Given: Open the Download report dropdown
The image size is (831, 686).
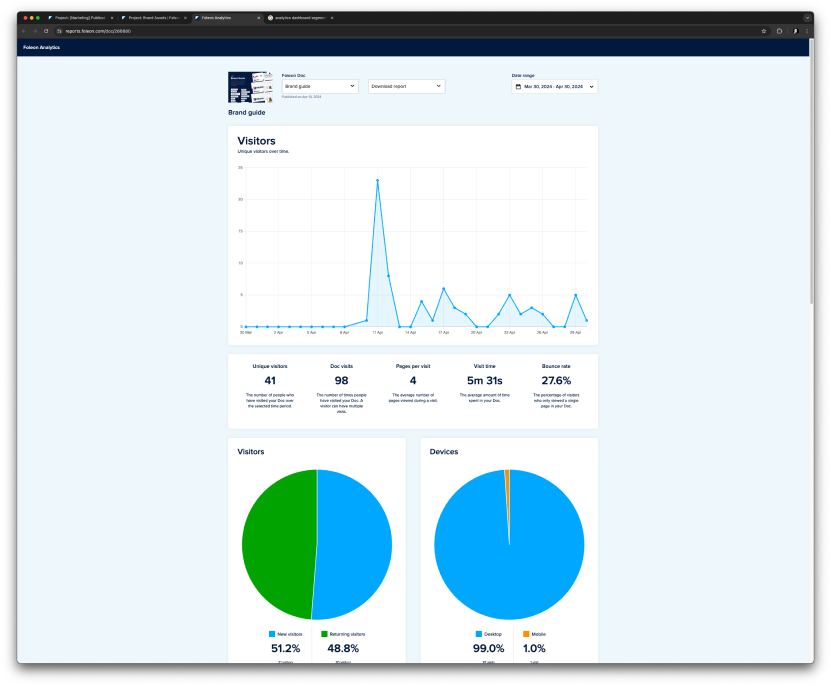Looking at the screenshot, I should click(x=406, y=86).
